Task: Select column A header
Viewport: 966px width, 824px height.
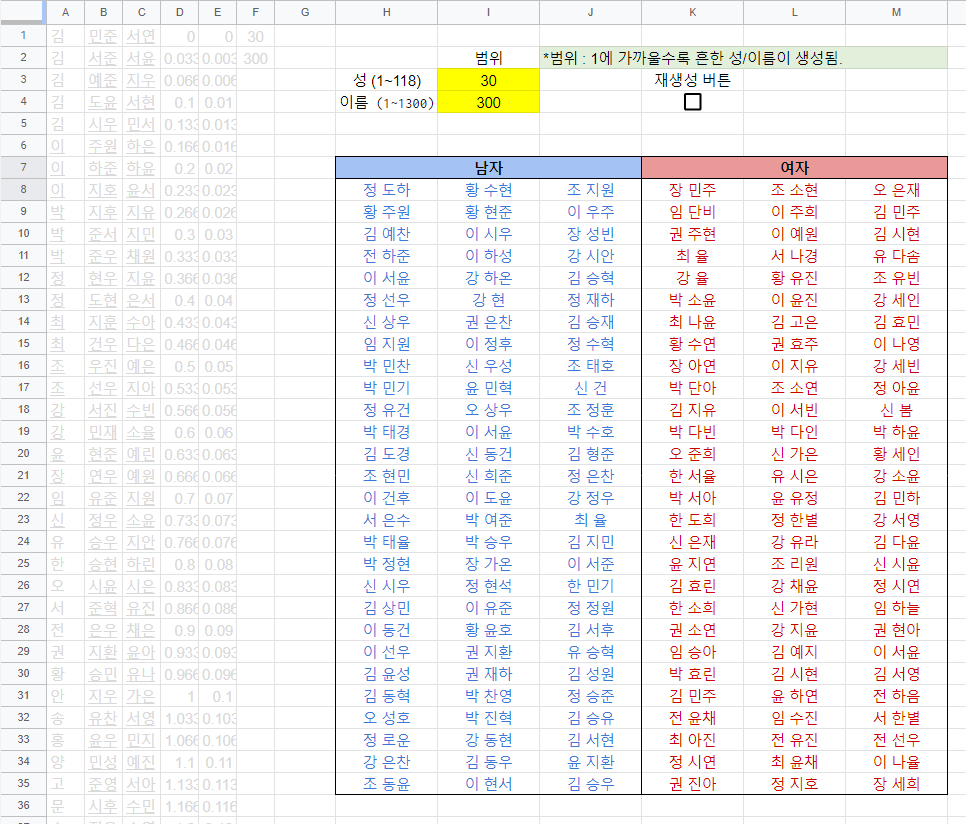Action: pyautogui.click(x=65, y=11)
